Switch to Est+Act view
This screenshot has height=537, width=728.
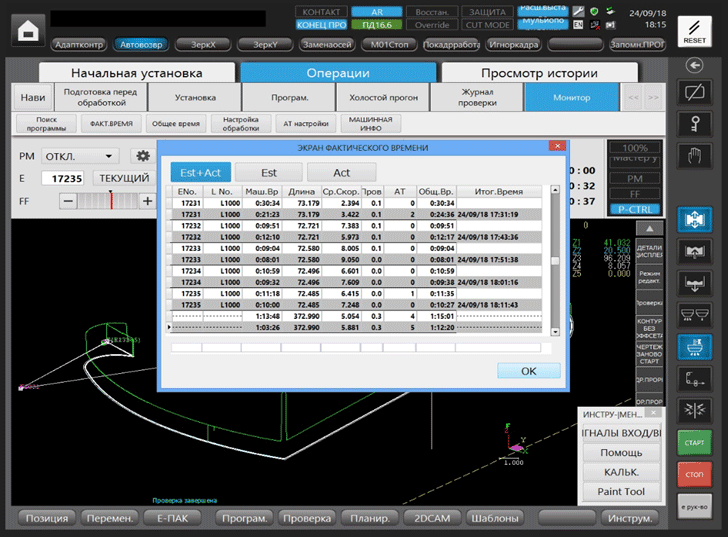tap(201, 173)
